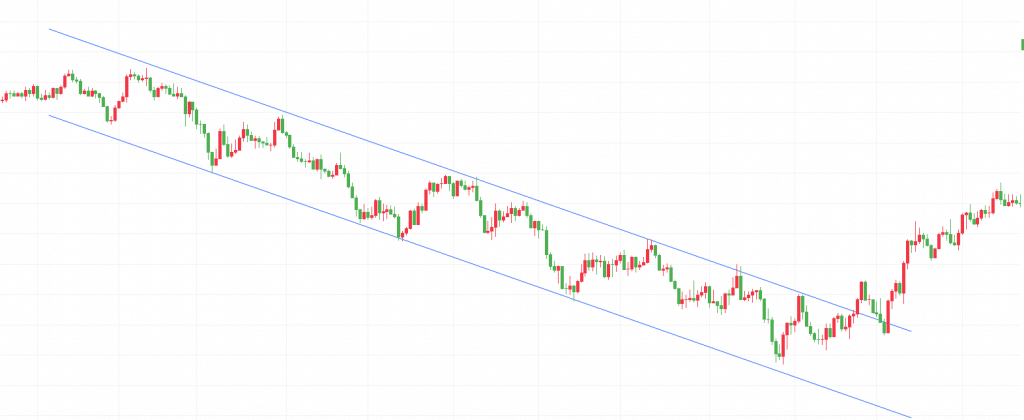Click the green marker at the right edge

(x=1021, y=43)
